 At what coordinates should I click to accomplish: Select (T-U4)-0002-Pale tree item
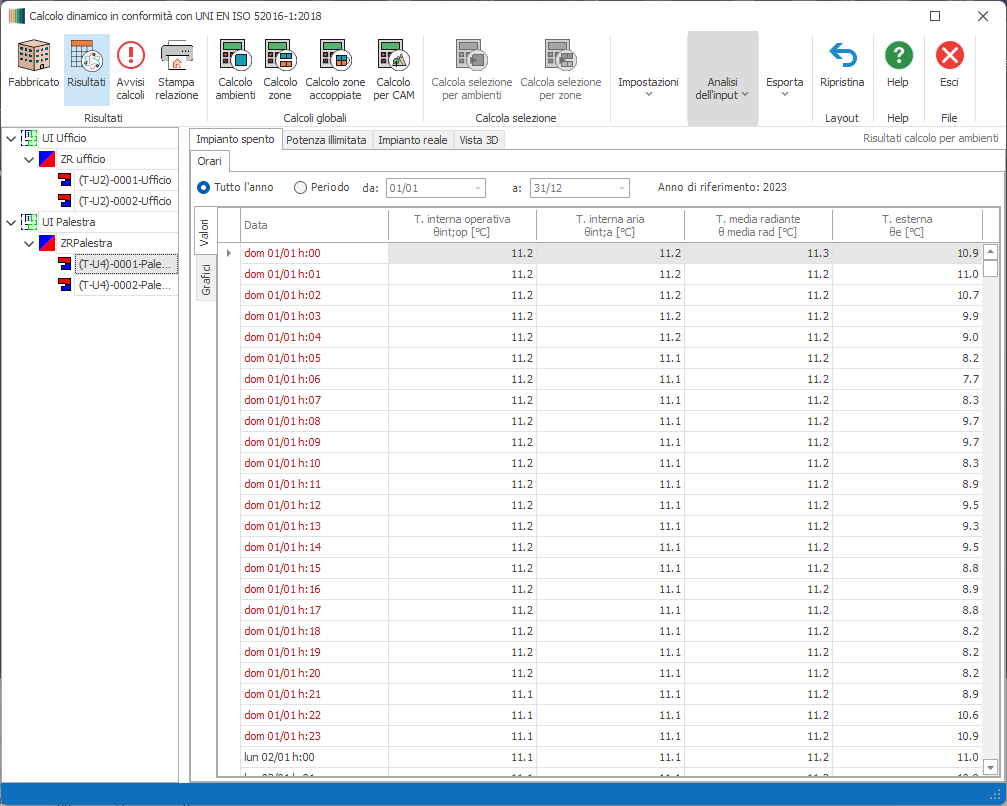point(125,285)
